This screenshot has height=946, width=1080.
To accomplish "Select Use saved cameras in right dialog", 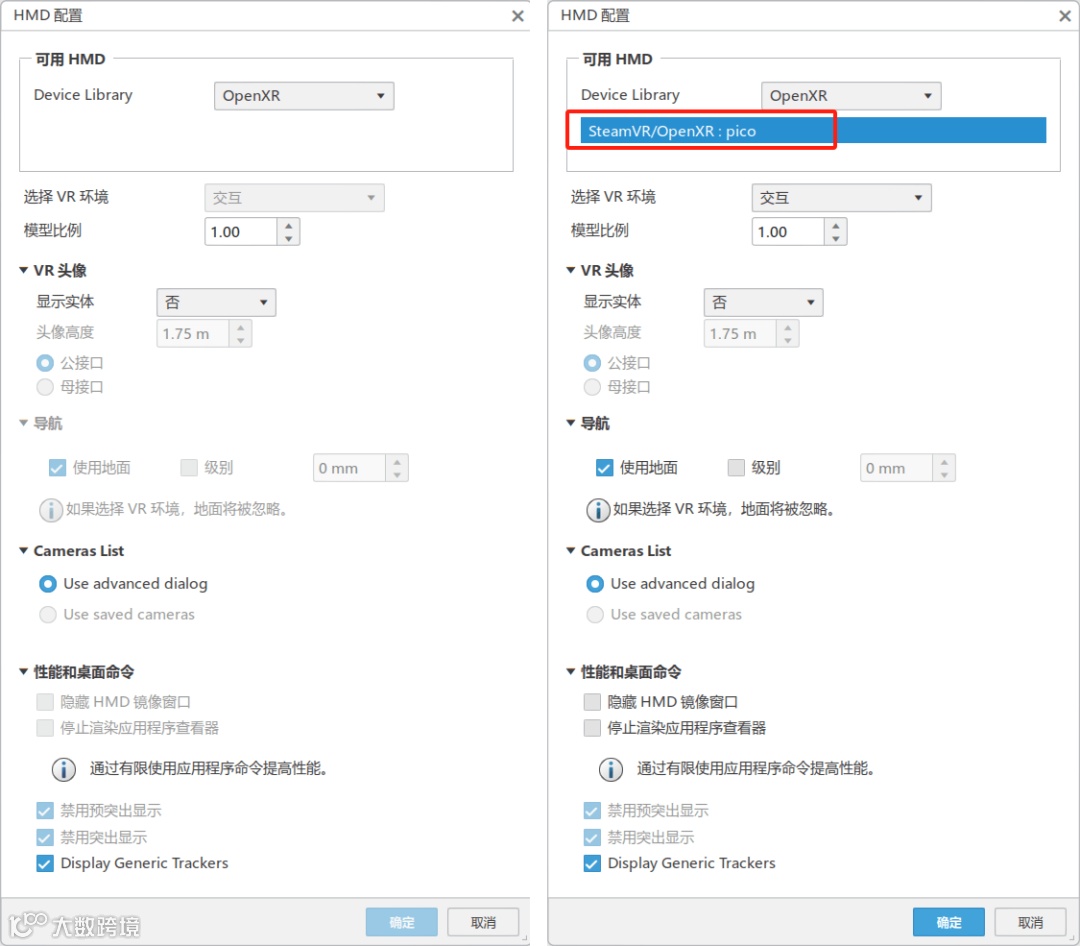I will coord(595,615).
